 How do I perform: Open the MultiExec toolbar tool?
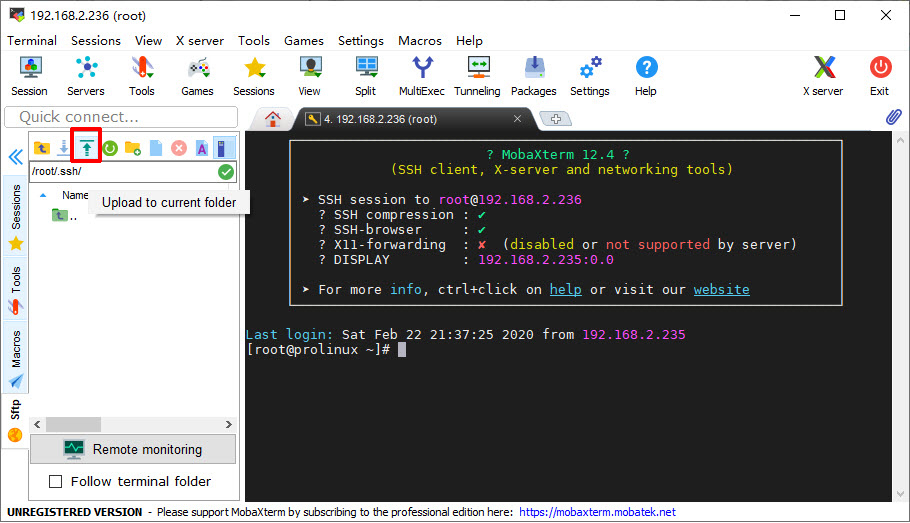(422, 75)
